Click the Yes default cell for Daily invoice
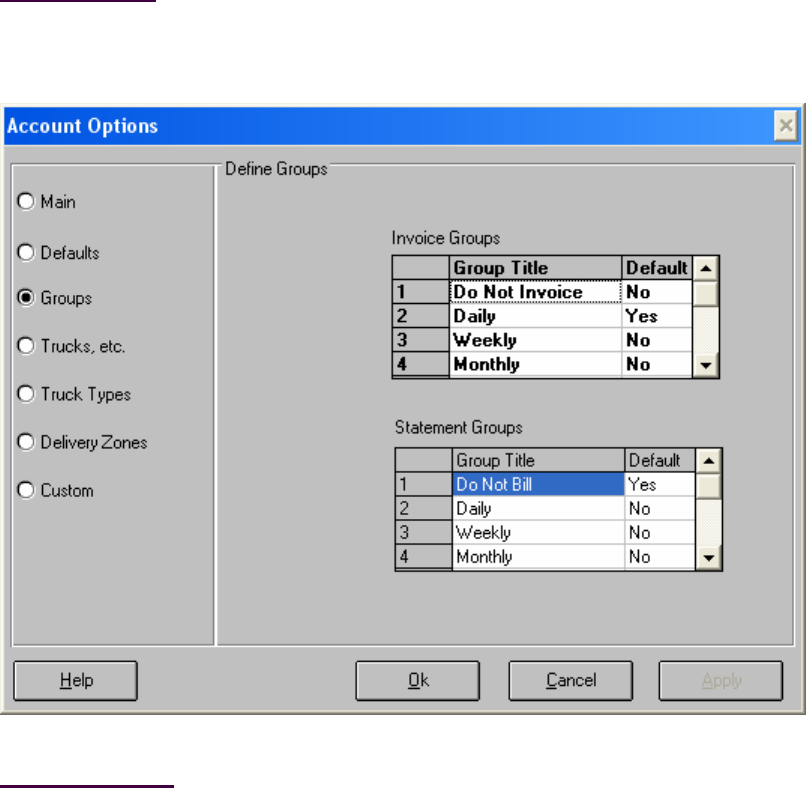806x788 pixels. [656, 316]
